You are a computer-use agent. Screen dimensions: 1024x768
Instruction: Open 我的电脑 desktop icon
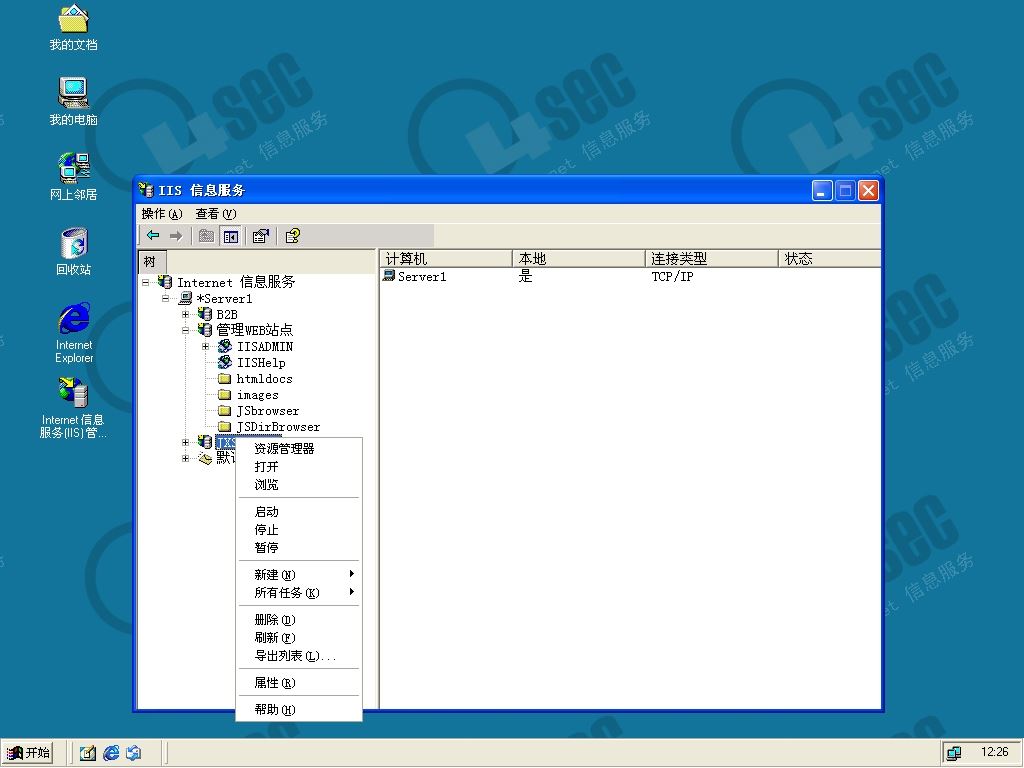pos(73,102)
